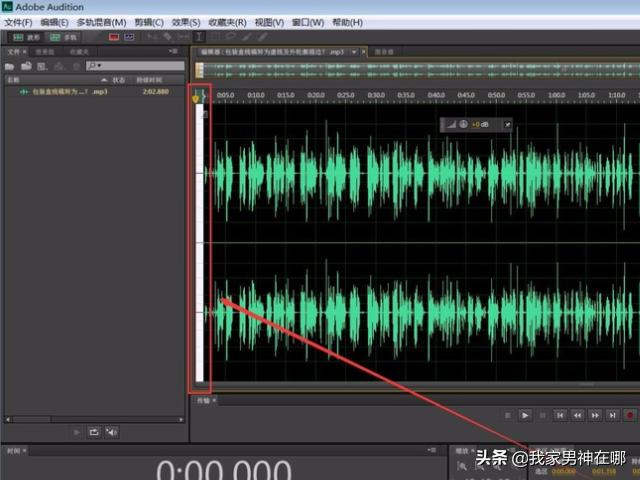Click the Fast Forward button
The image size is (640, 480).
pos(596,415)
